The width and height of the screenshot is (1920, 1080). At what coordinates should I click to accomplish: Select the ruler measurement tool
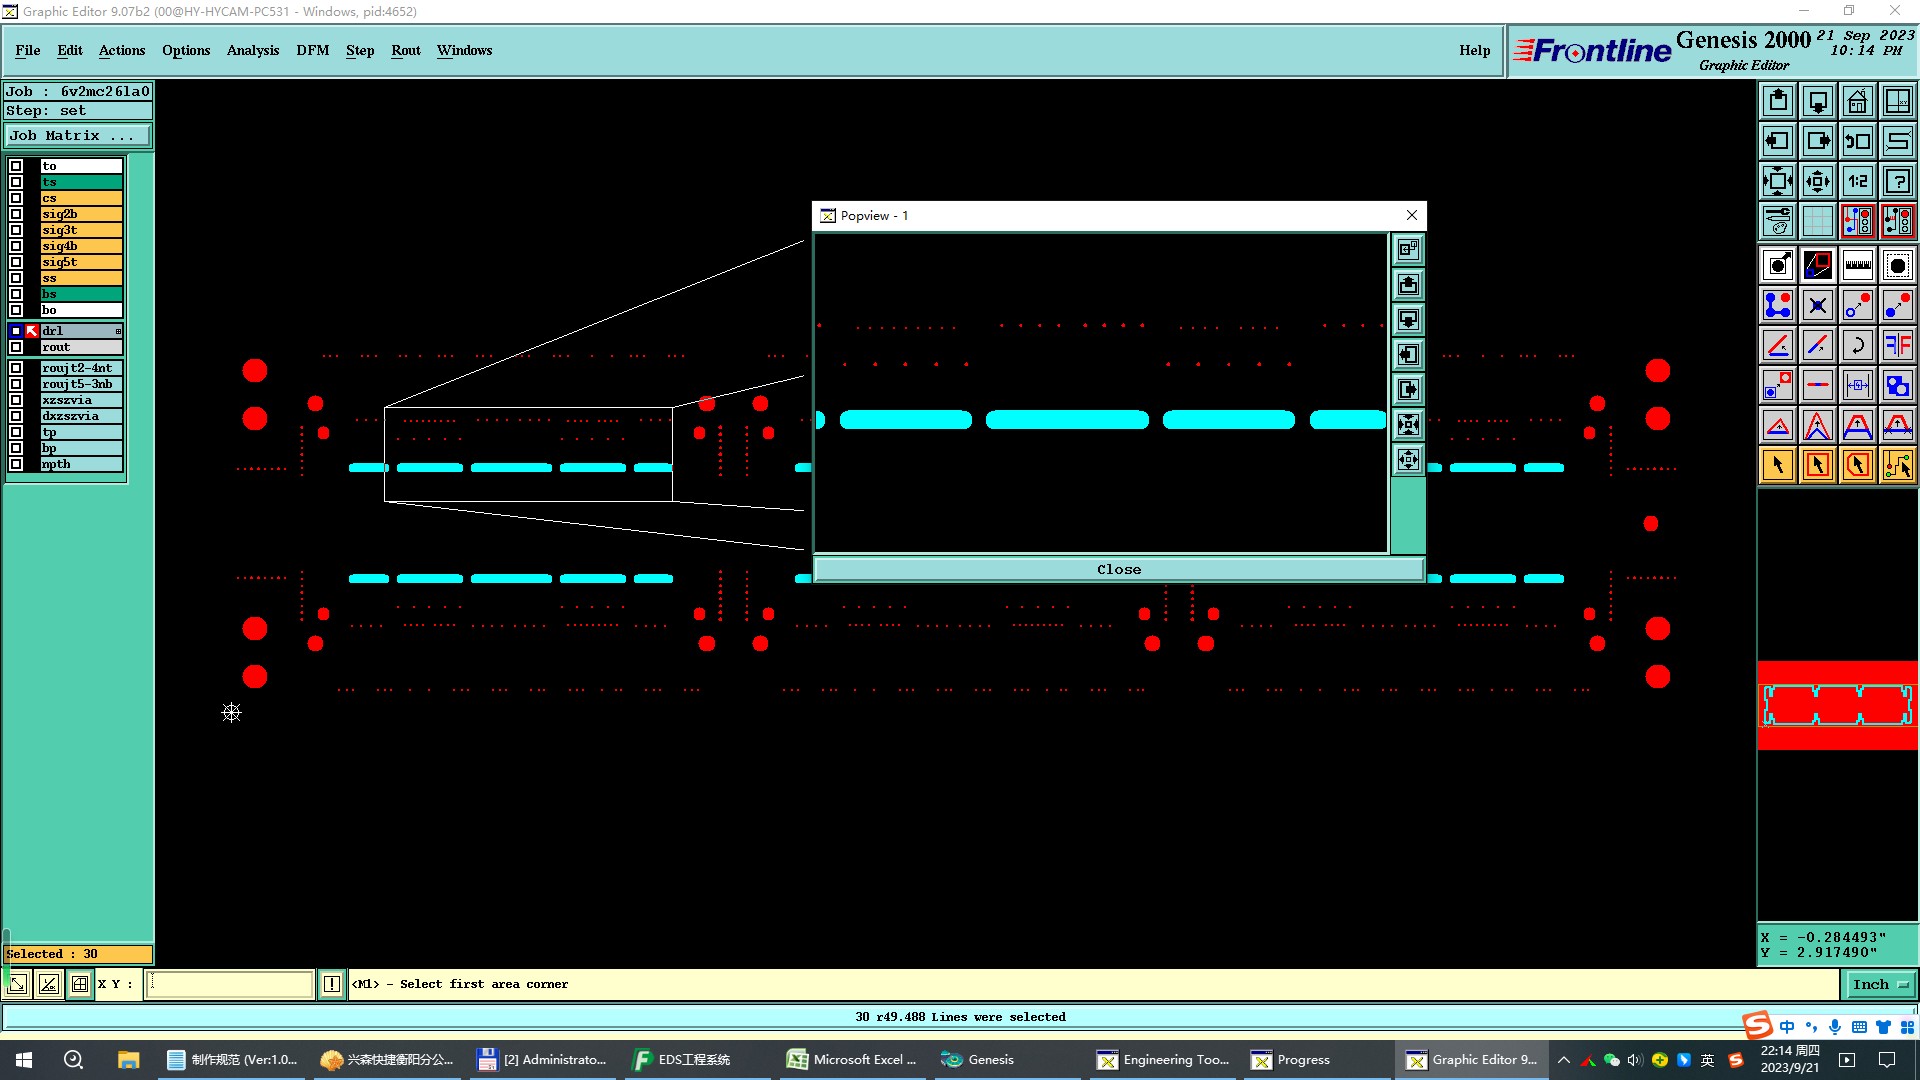[x=1857, y=265]
